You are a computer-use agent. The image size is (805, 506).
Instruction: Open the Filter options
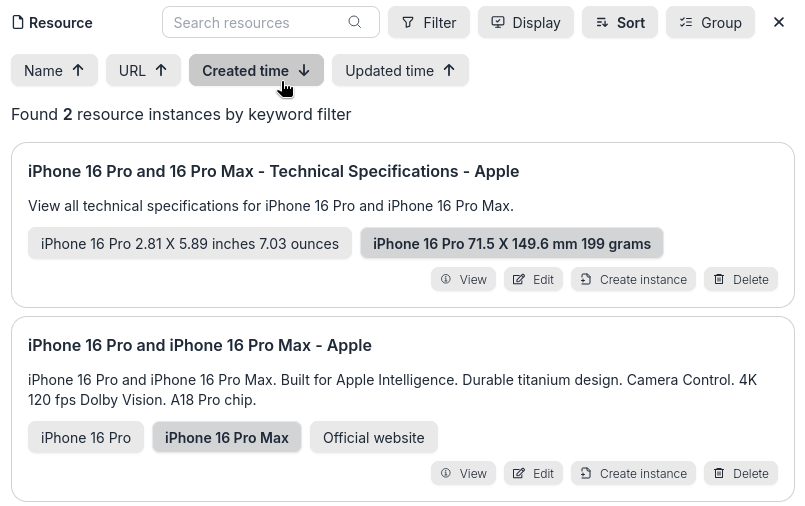pos(428,22)
